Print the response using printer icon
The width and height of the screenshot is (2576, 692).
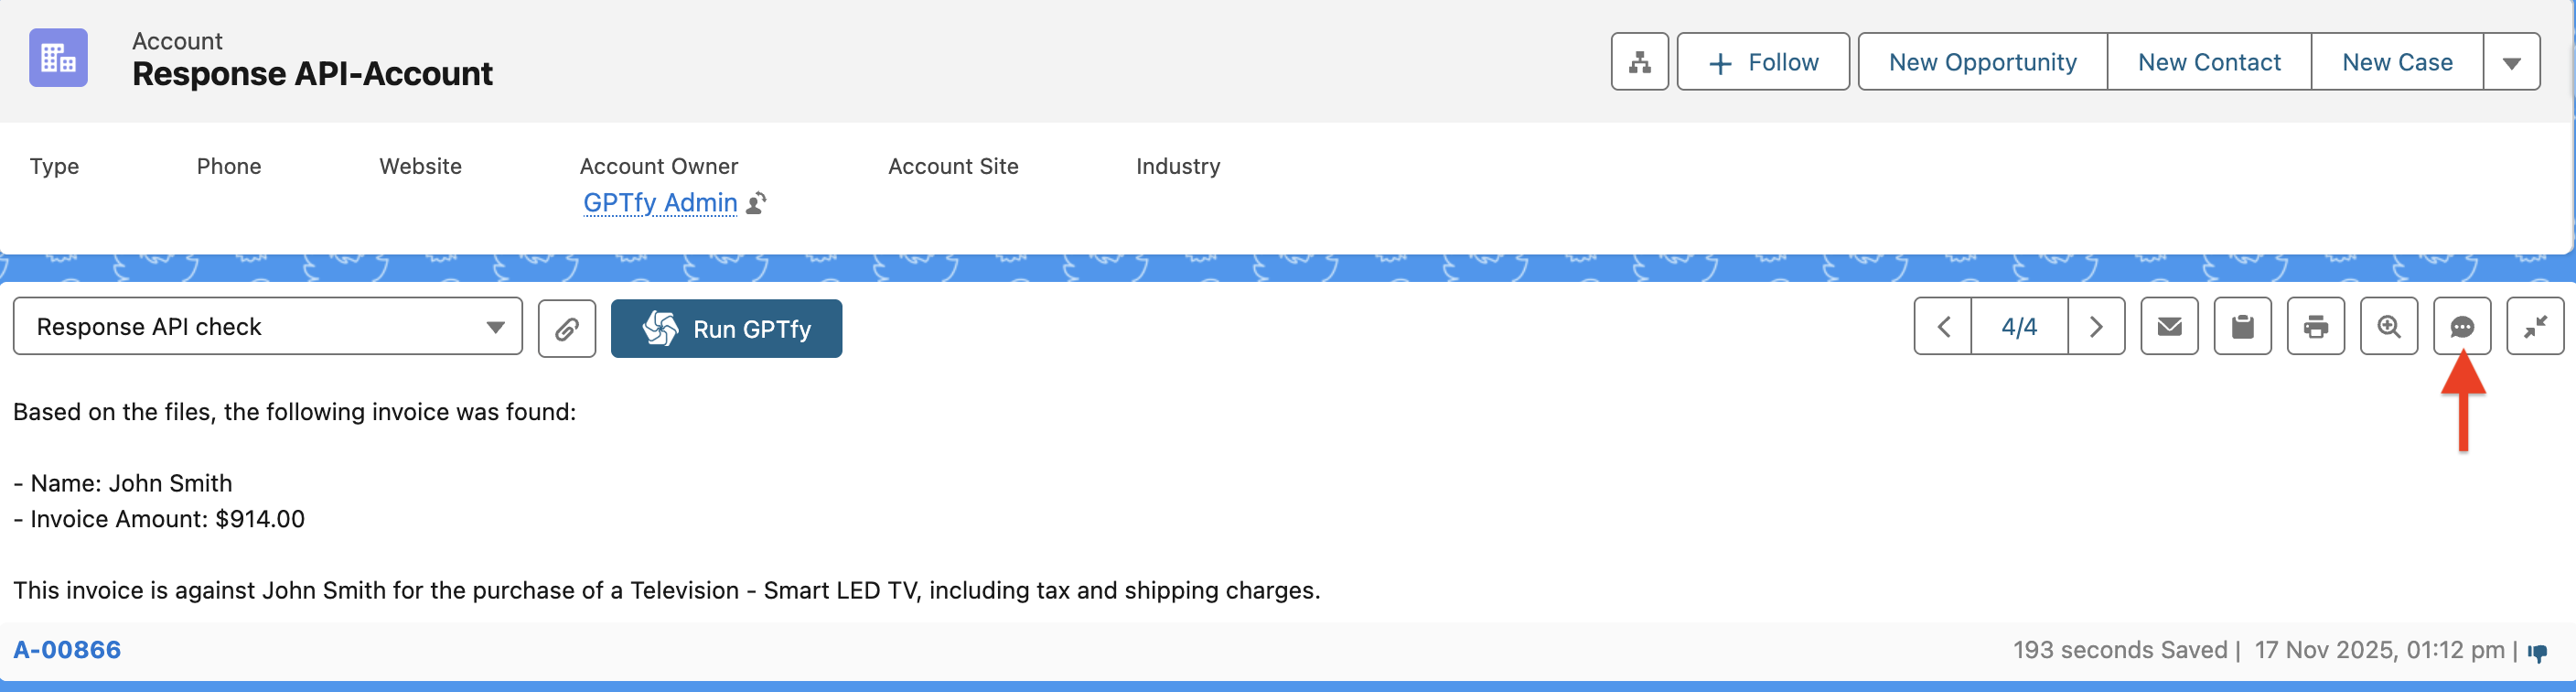coord(2315,327)
